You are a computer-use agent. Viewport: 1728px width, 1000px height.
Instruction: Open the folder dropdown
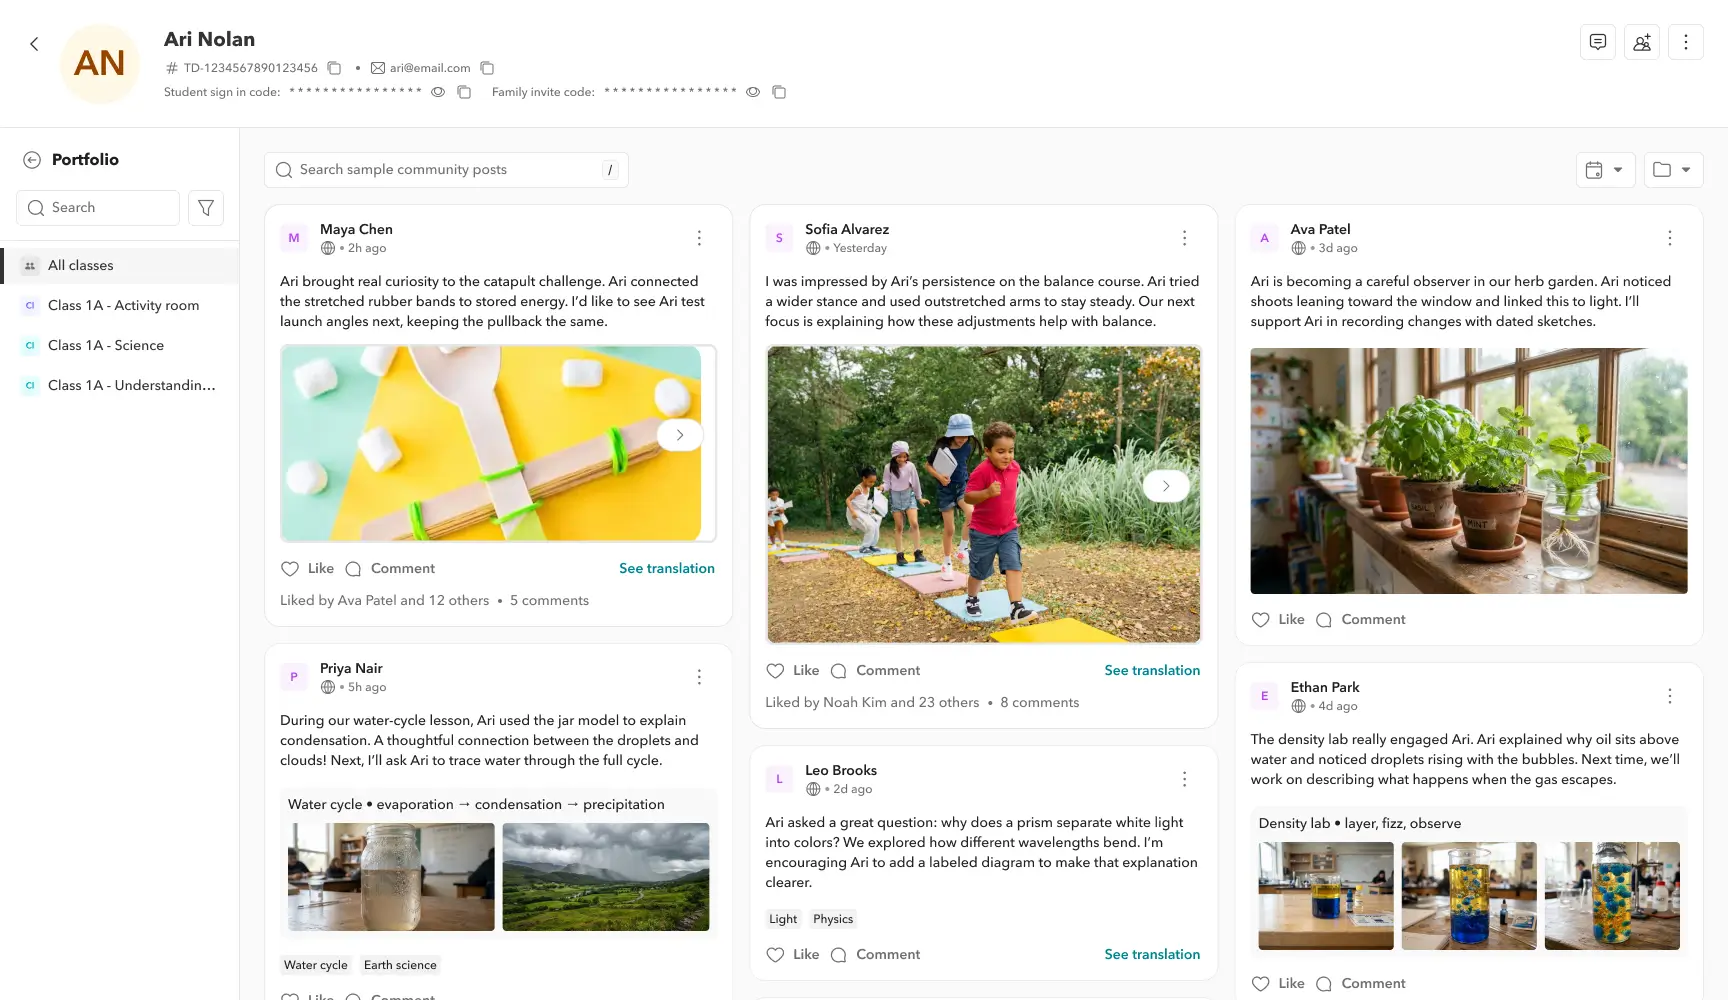[1673, 170]
